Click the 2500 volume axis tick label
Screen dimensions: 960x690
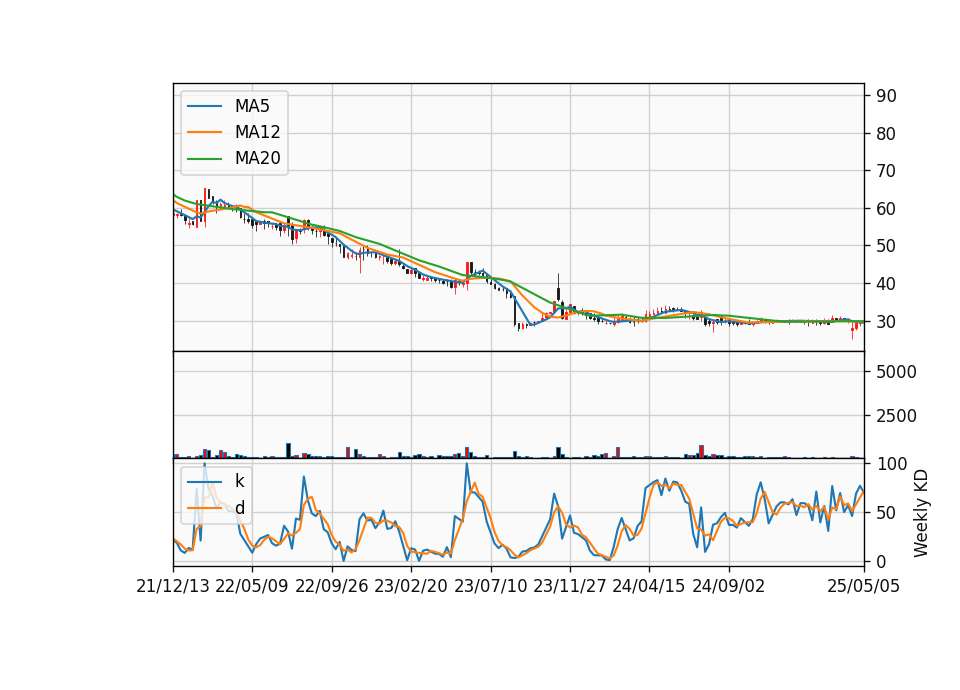coord(896,416)
